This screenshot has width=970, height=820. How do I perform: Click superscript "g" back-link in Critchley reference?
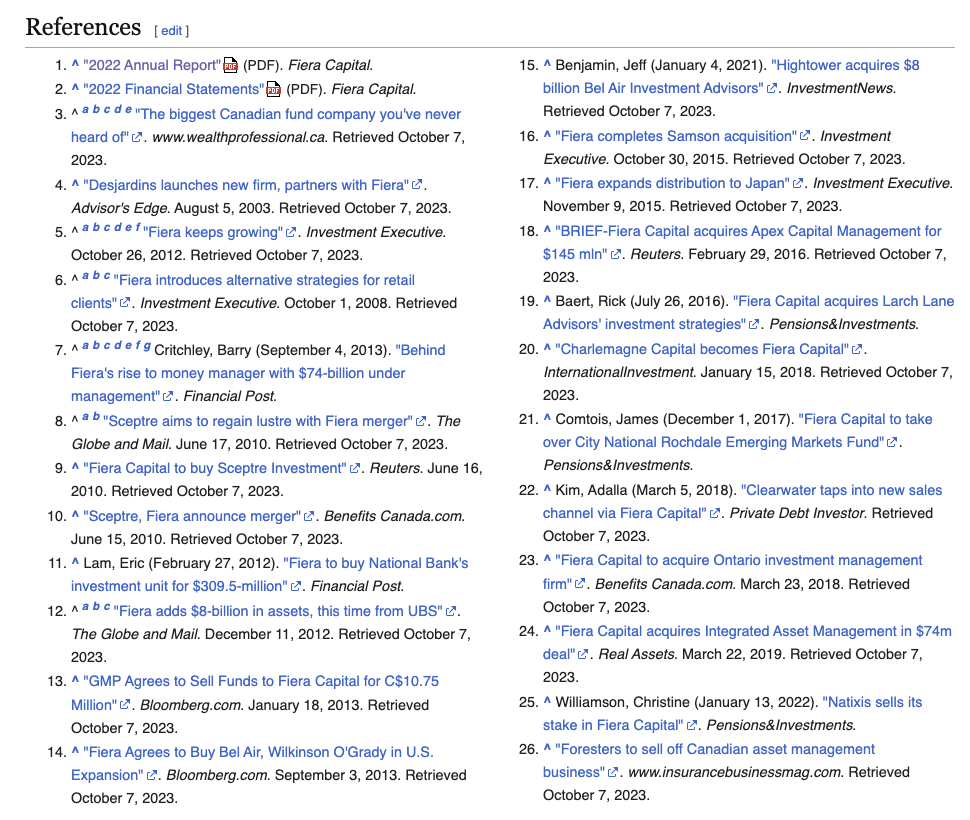[x=147, y=346]
